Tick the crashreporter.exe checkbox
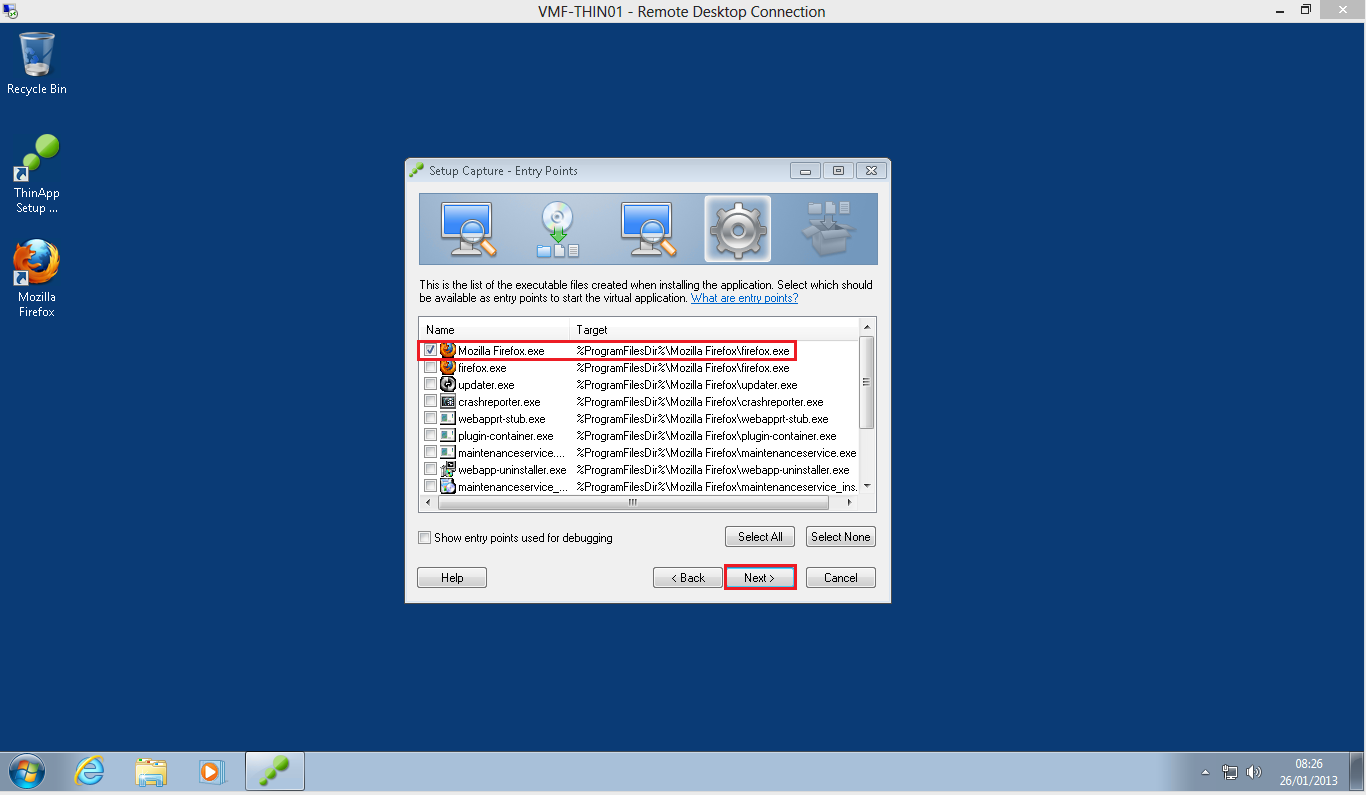The image size is (1366, 795). click(x=430, y=402)
